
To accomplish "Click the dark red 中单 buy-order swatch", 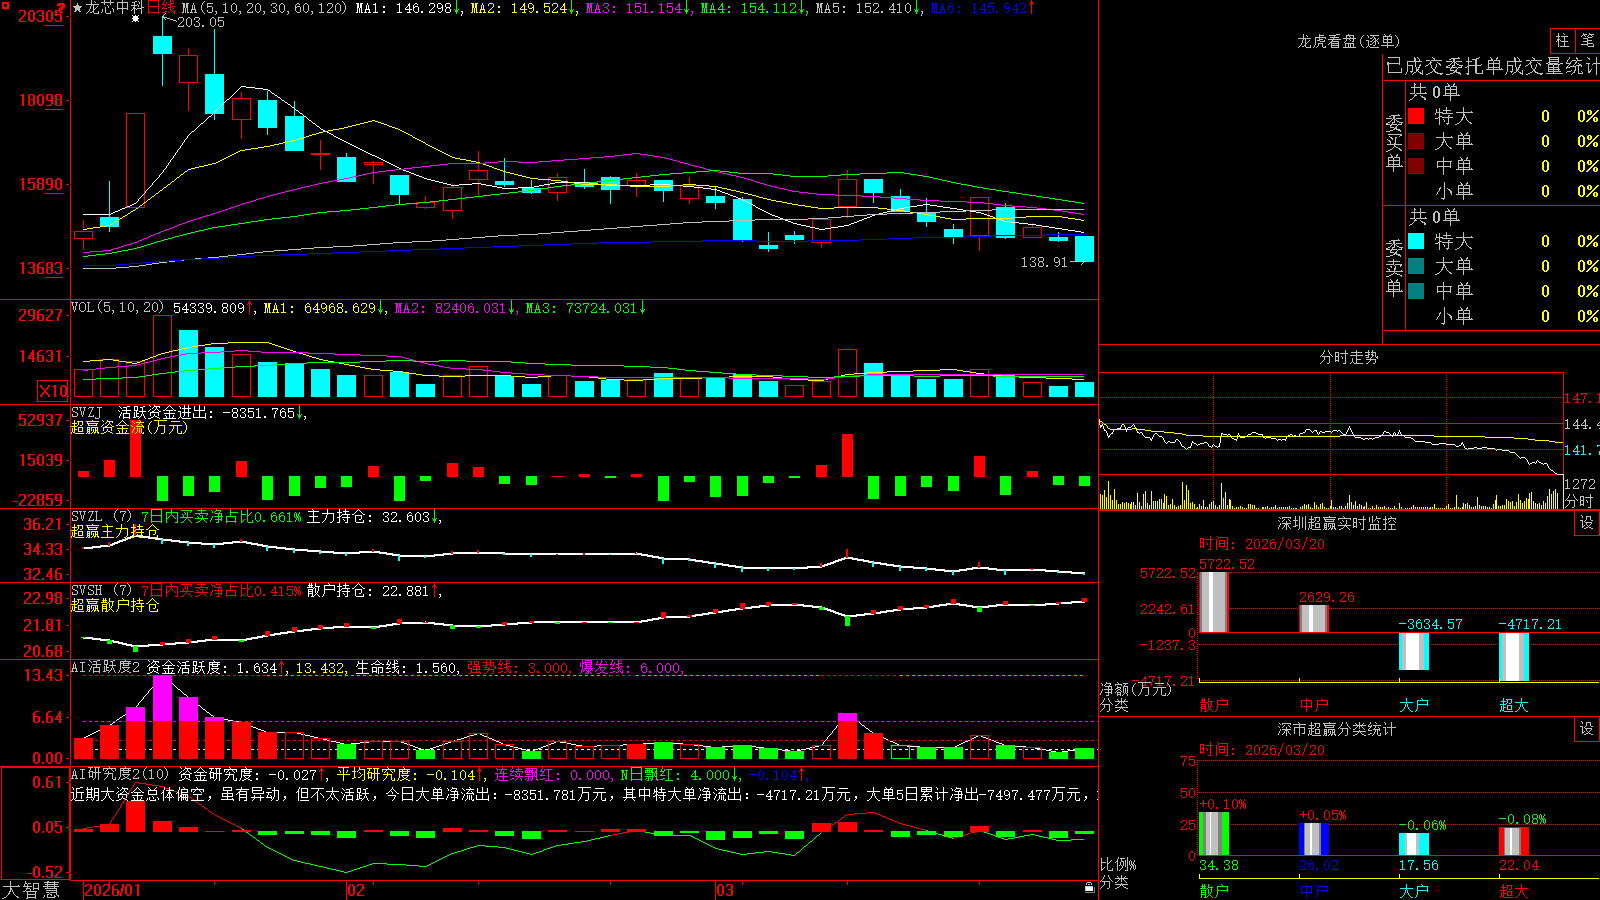I will 1416,165.
